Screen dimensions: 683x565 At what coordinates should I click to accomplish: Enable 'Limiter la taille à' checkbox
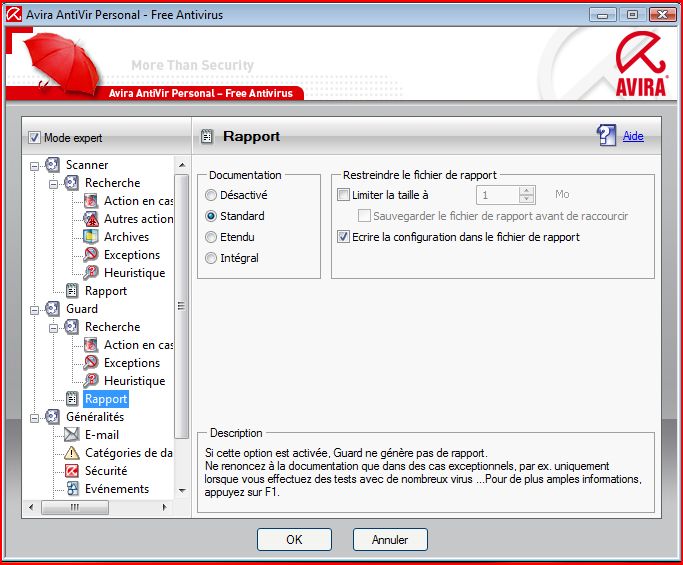click(x=343, y=194)
